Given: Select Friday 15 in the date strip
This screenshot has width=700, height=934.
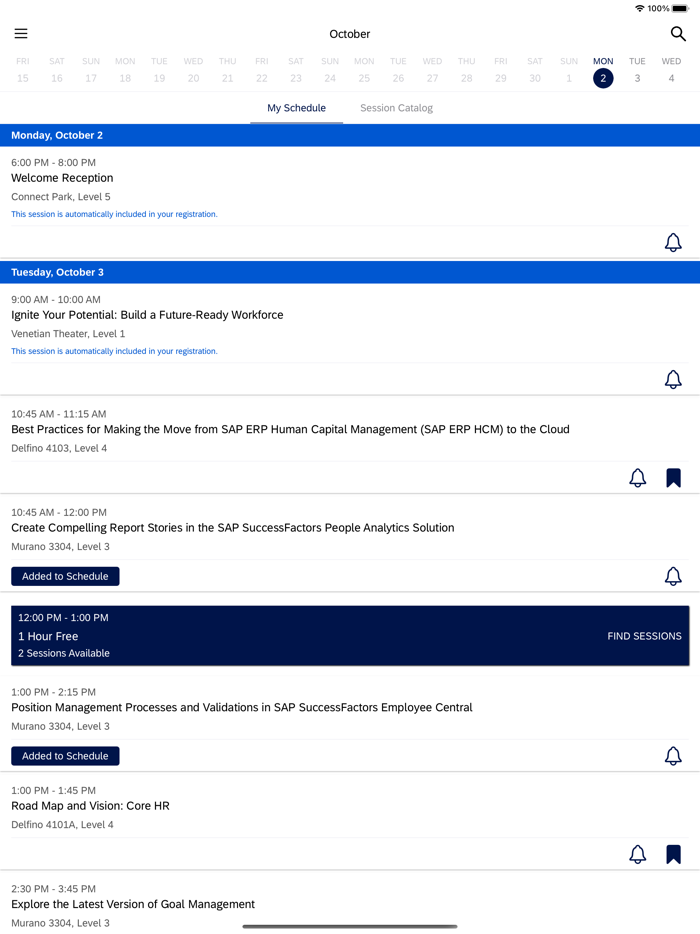Looking at the screenshot, I should pyautogui.click(x=23, y=70).
